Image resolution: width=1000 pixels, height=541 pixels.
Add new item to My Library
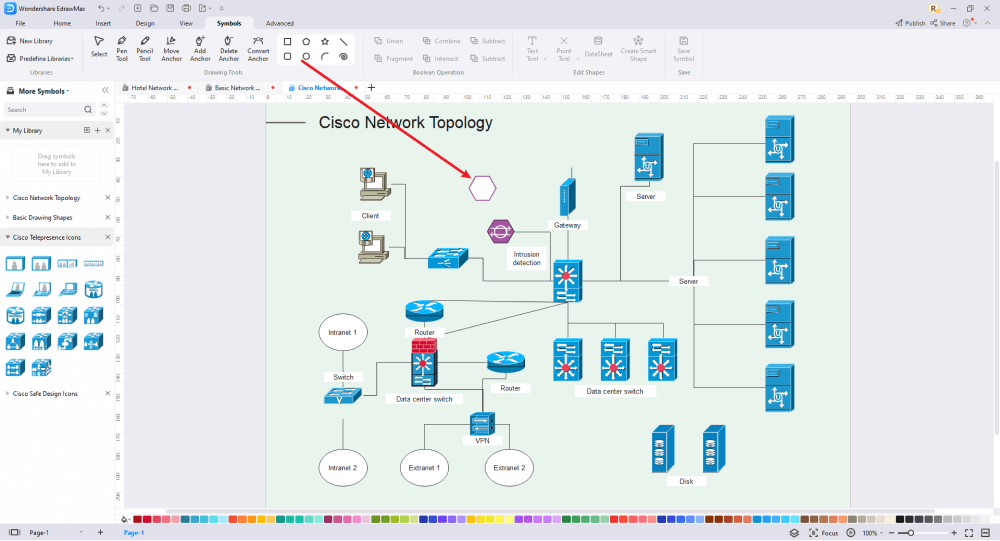tap(98, 130)
